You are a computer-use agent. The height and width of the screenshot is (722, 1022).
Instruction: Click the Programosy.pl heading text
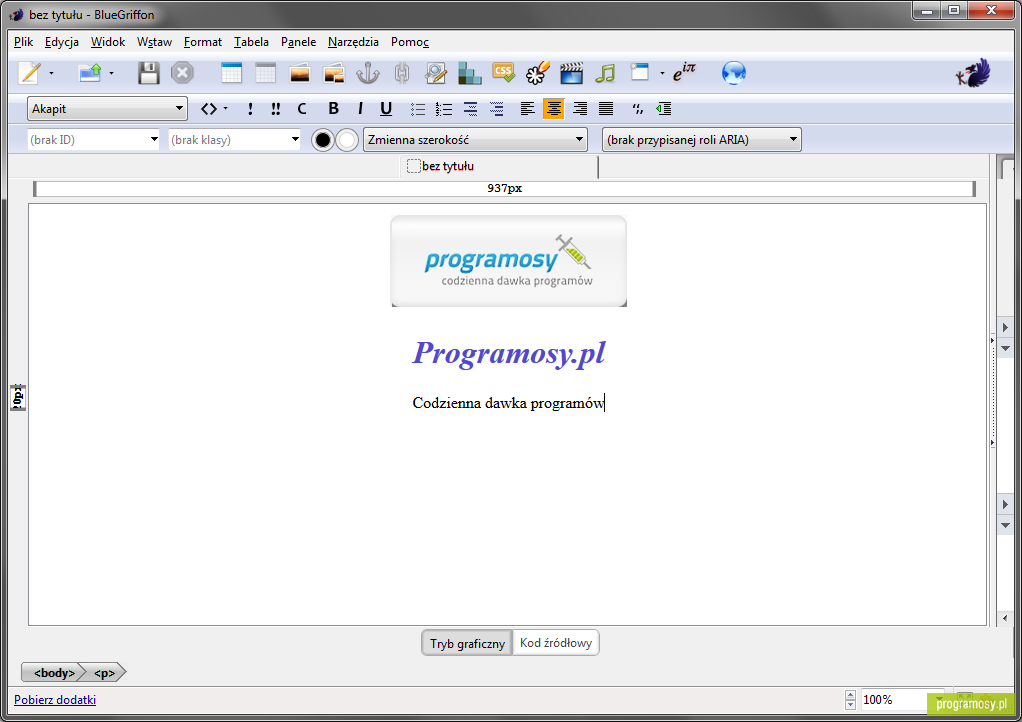coord(508,354)
